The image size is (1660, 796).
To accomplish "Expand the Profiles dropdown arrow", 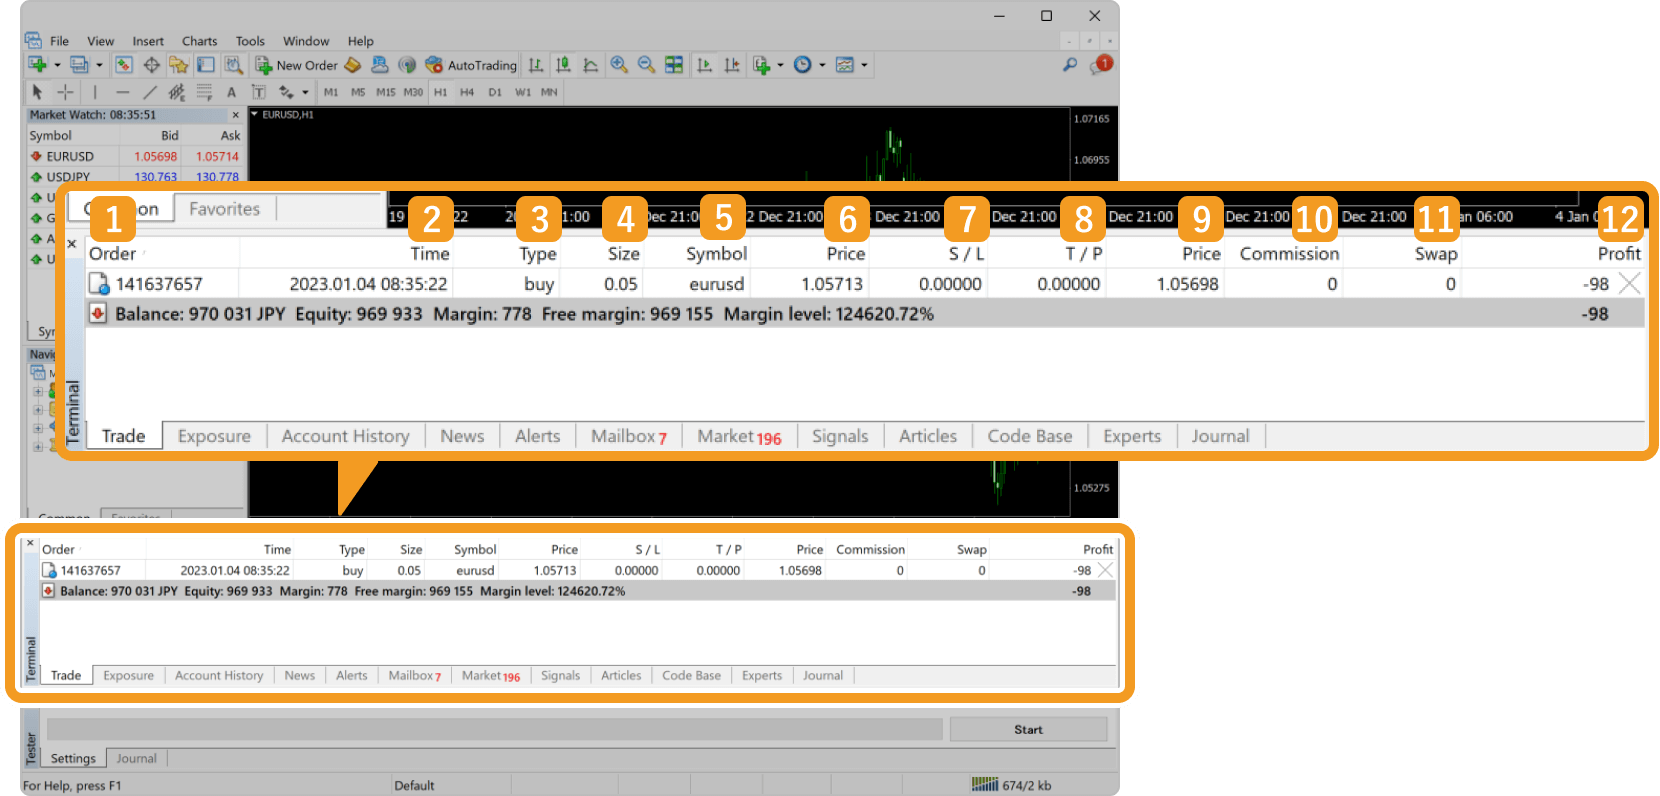I will click(99, 65).
